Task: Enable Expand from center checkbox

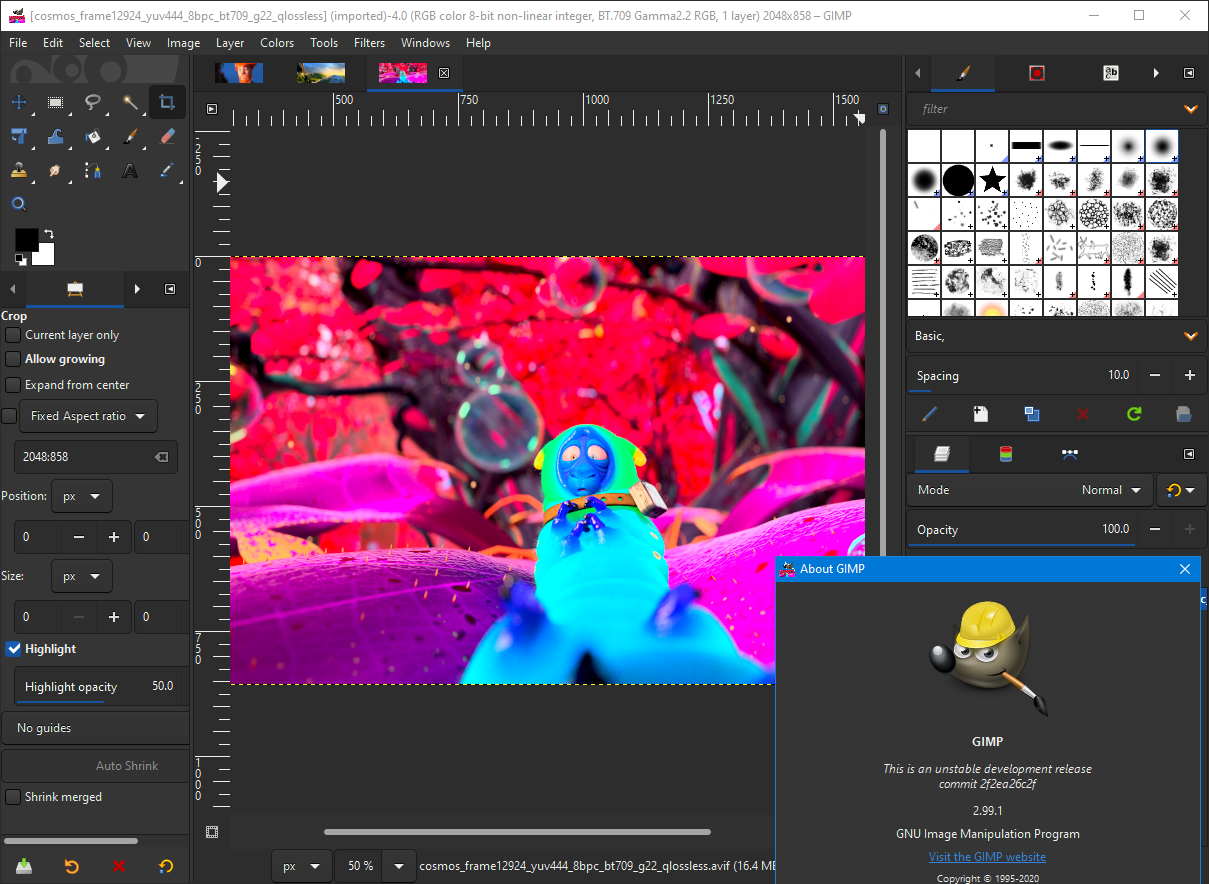Action: click(13, 385)
